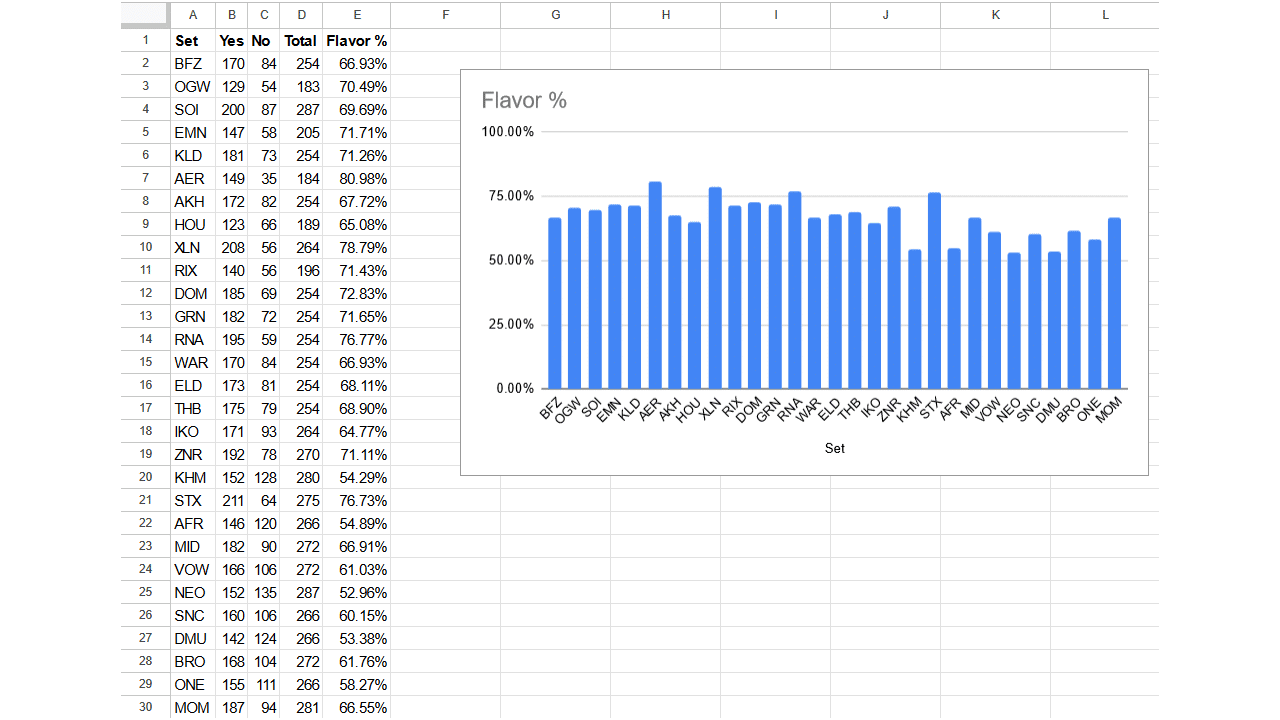Click the Total header cell
Viewport: 1280px width, 720px height.
pyautogui.click(x=300, y=41)
